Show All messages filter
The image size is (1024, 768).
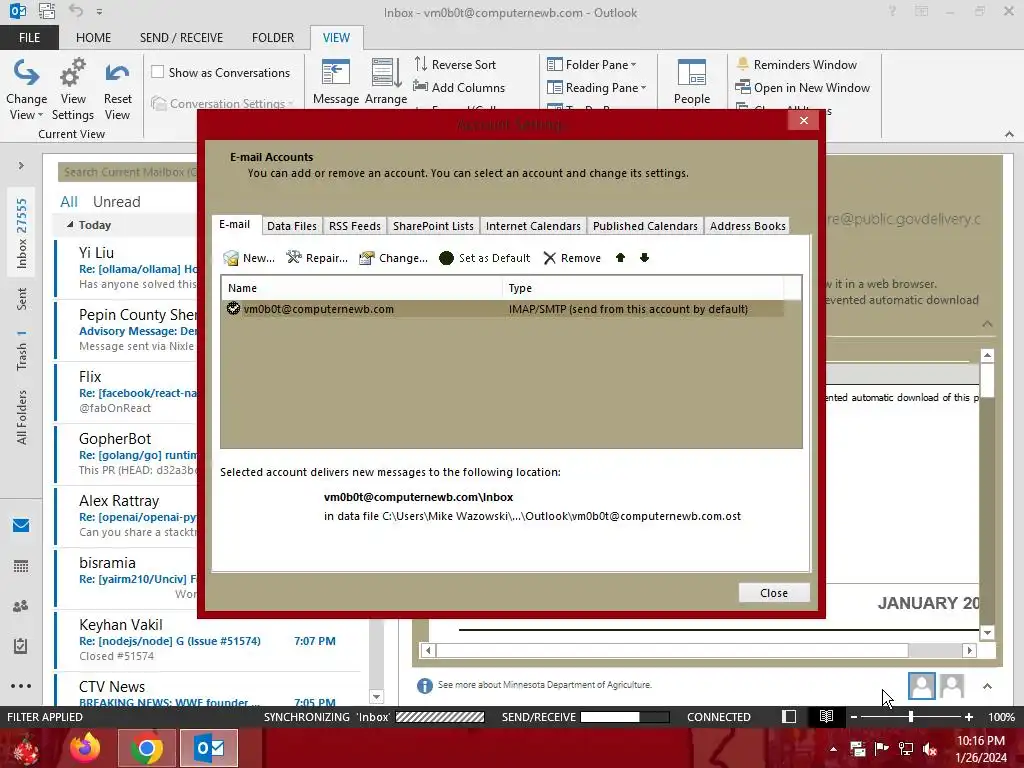click(x=69, y=202)
